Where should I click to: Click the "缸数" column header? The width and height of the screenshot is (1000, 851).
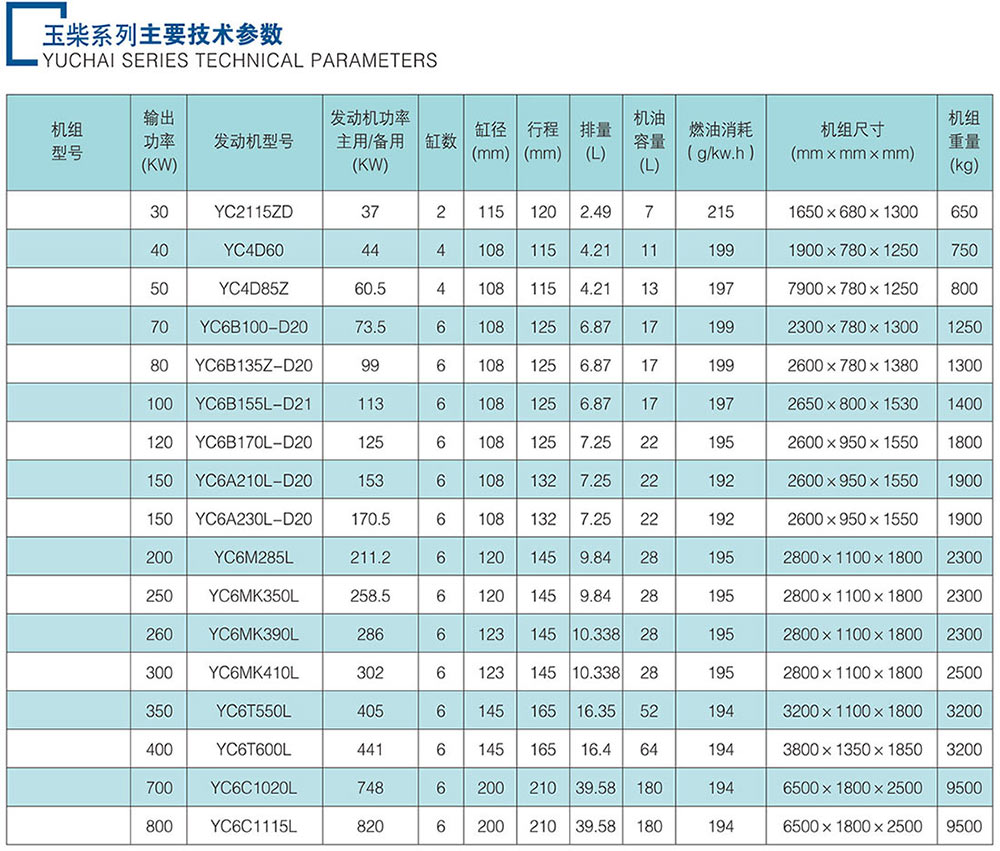[x=441, y=142]
